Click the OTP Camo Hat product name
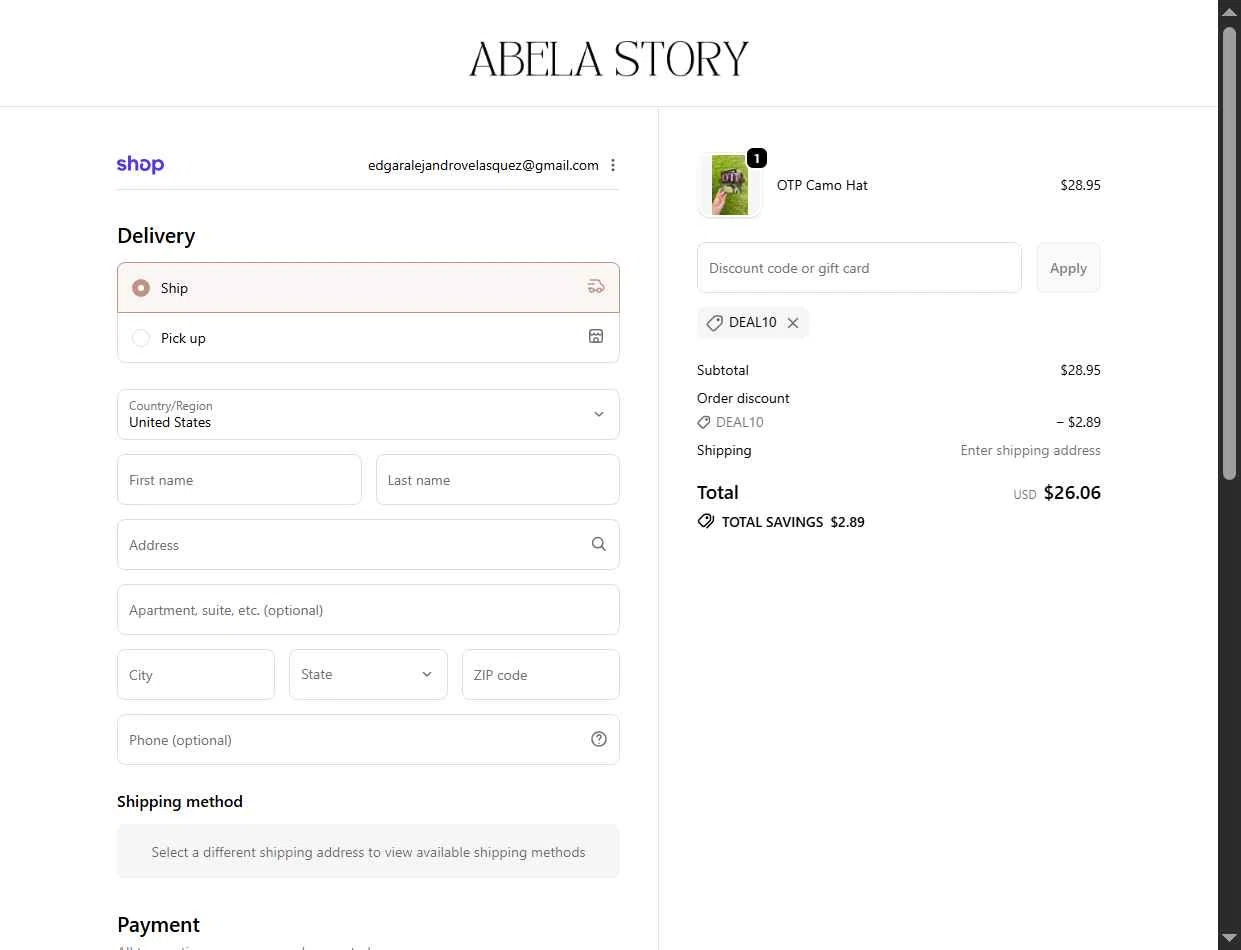 [822, 185]
